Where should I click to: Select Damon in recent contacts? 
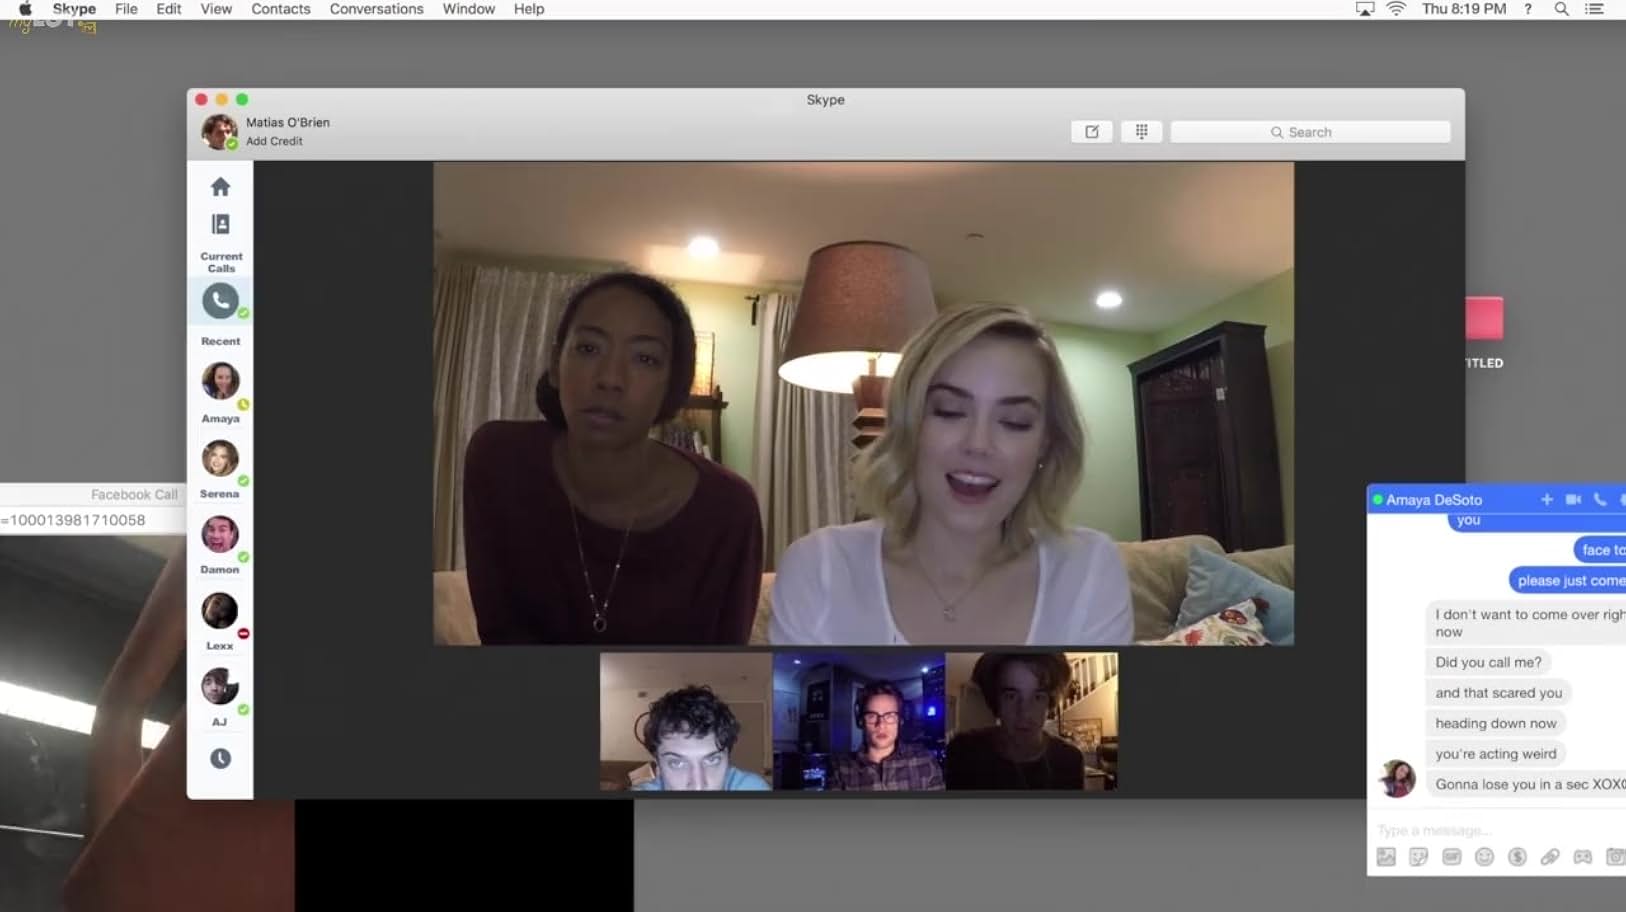(220, 535)
